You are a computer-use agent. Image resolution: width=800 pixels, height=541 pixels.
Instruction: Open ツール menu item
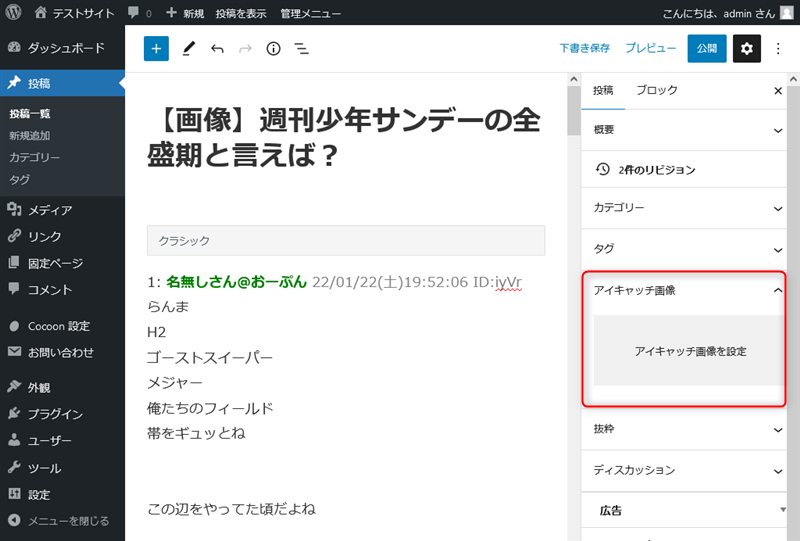click(x=62, y=468)
